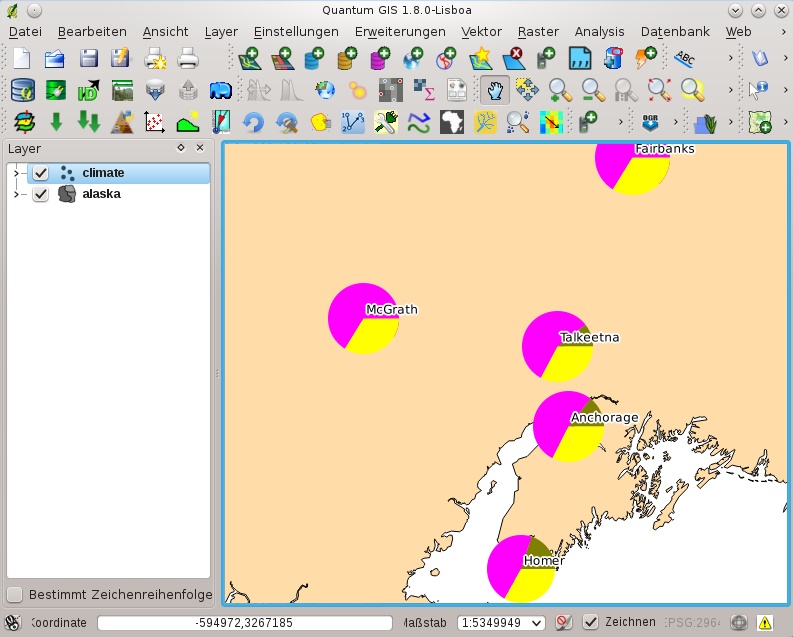
Task: Open the DB Manager database icon
Action: [23, 90]
